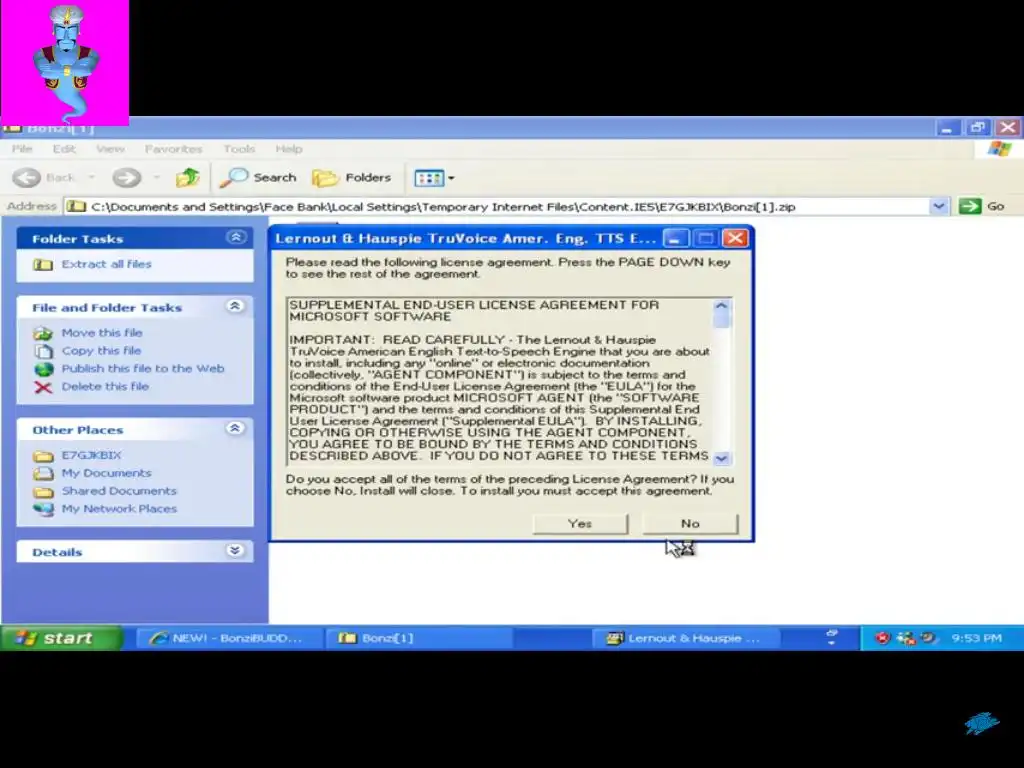Open the Edit menu
This screenshot has height=768, width=1024.
coord(64,149)
